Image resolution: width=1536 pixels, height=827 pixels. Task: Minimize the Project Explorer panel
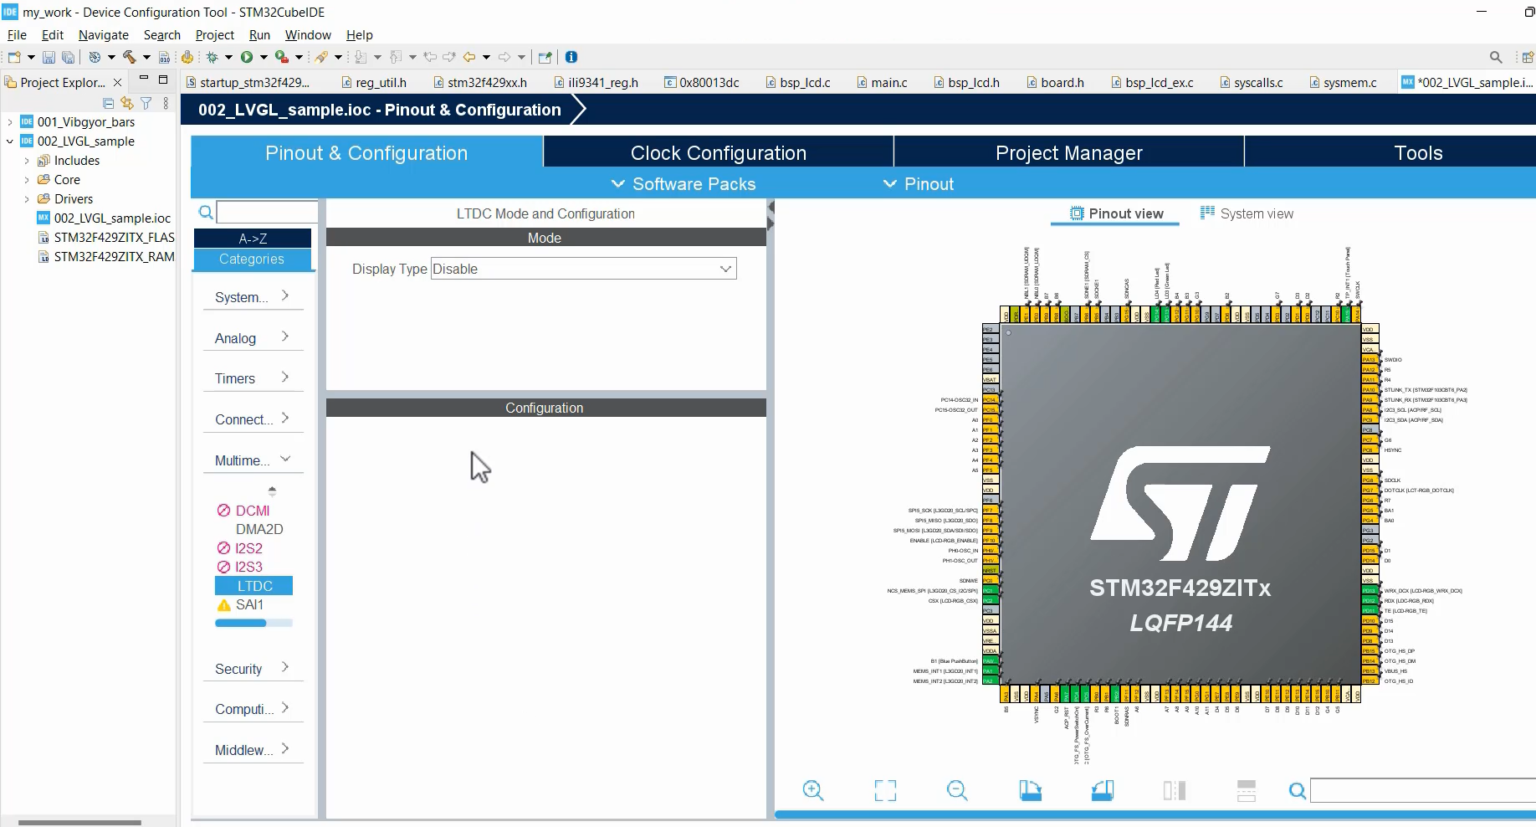[x=144, y=79]
